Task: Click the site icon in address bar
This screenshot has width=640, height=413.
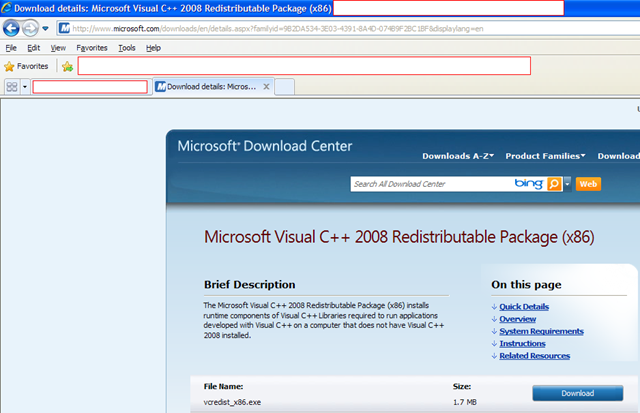Action: pos(64,28)
